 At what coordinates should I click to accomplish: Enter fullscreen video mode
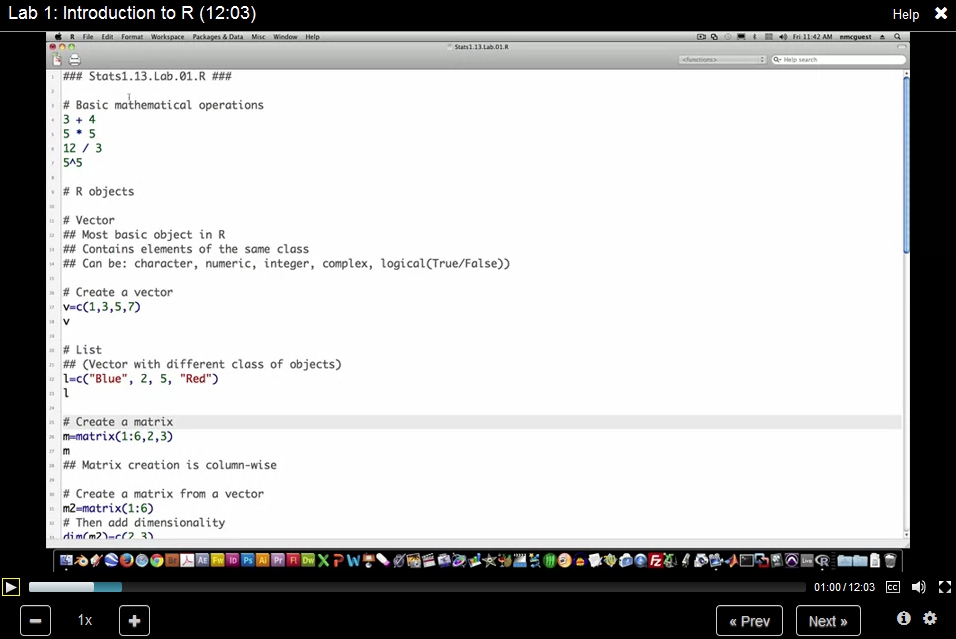944,587
